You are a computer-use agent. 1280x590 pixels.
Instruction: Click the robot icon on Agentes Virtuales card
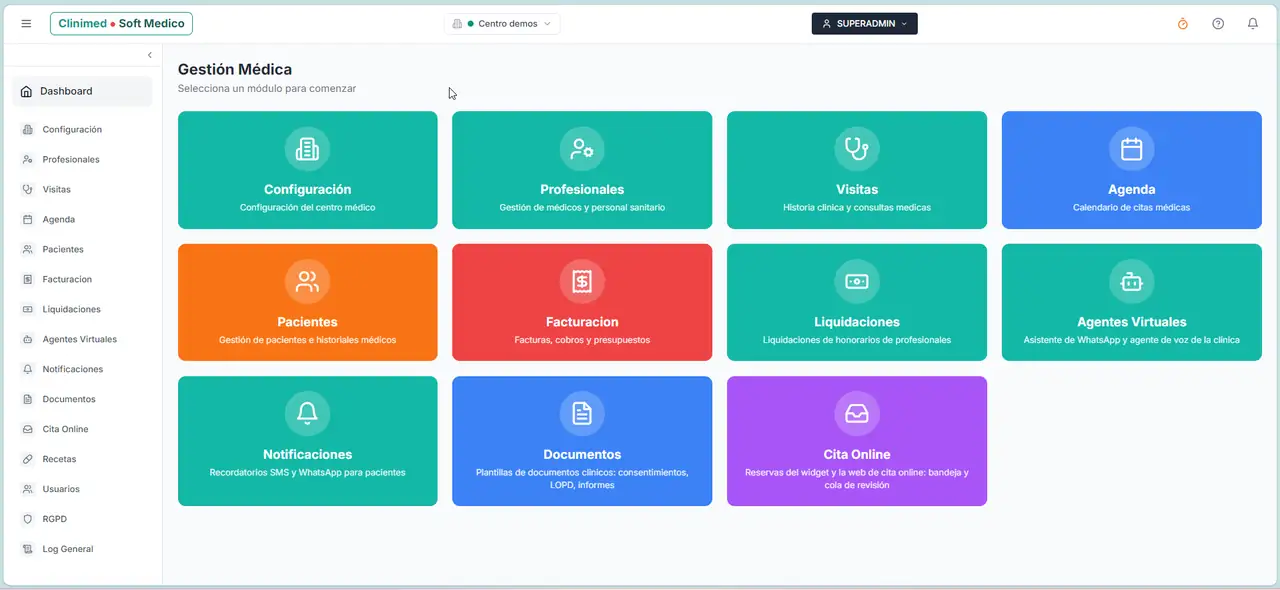(x=1131, y=282)
